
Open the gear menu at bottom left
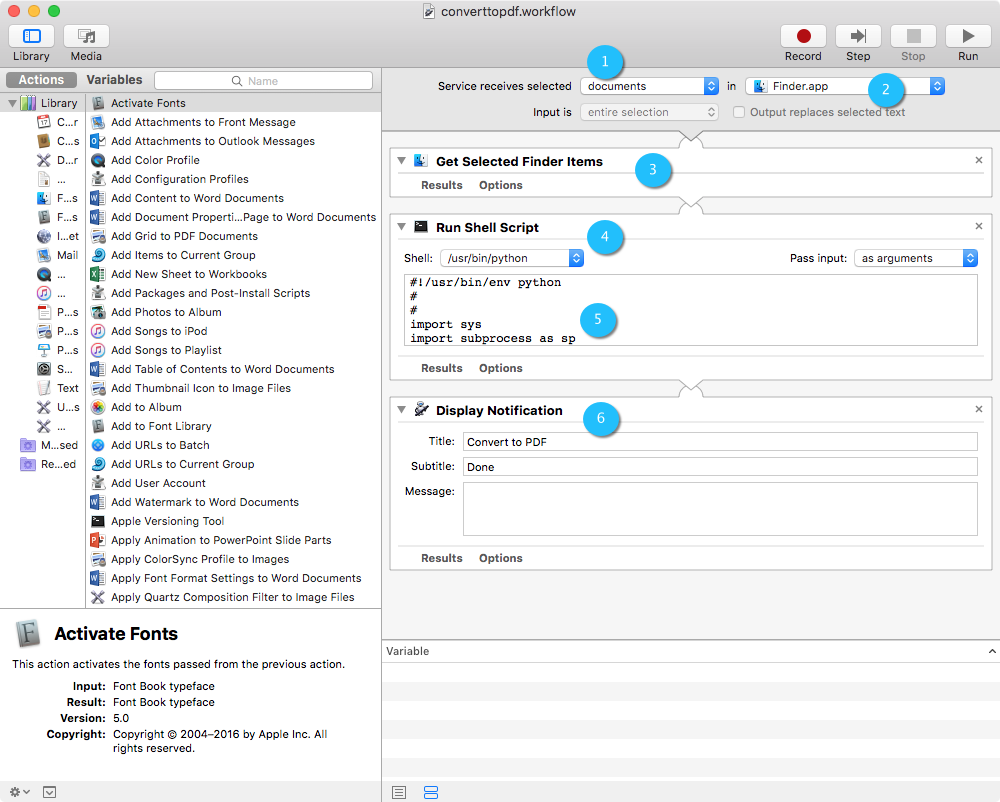(19, 792)
